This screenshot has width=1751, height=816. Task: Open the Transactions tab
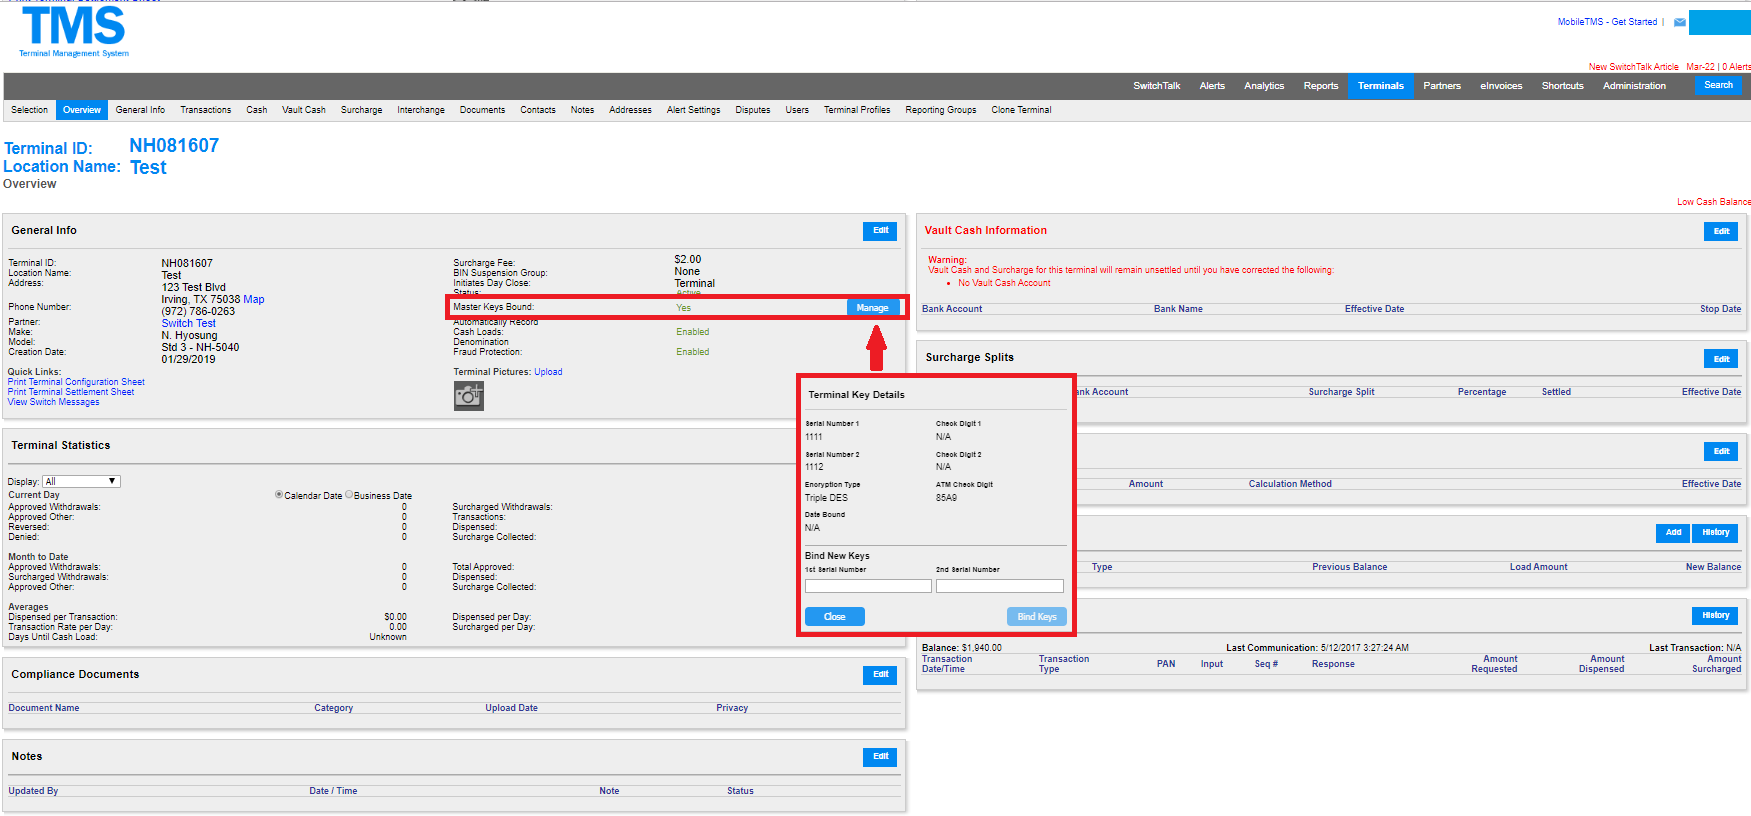pos(205,110)
